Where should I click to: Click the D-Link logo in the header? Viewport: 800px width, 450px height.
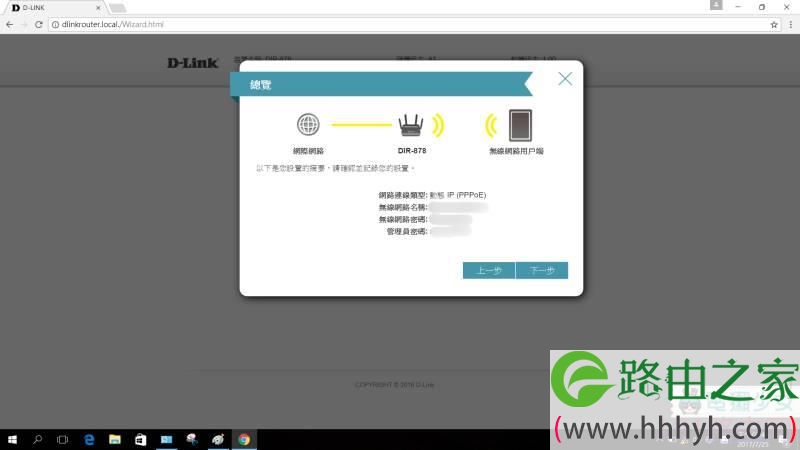click(x=192, y=63)
